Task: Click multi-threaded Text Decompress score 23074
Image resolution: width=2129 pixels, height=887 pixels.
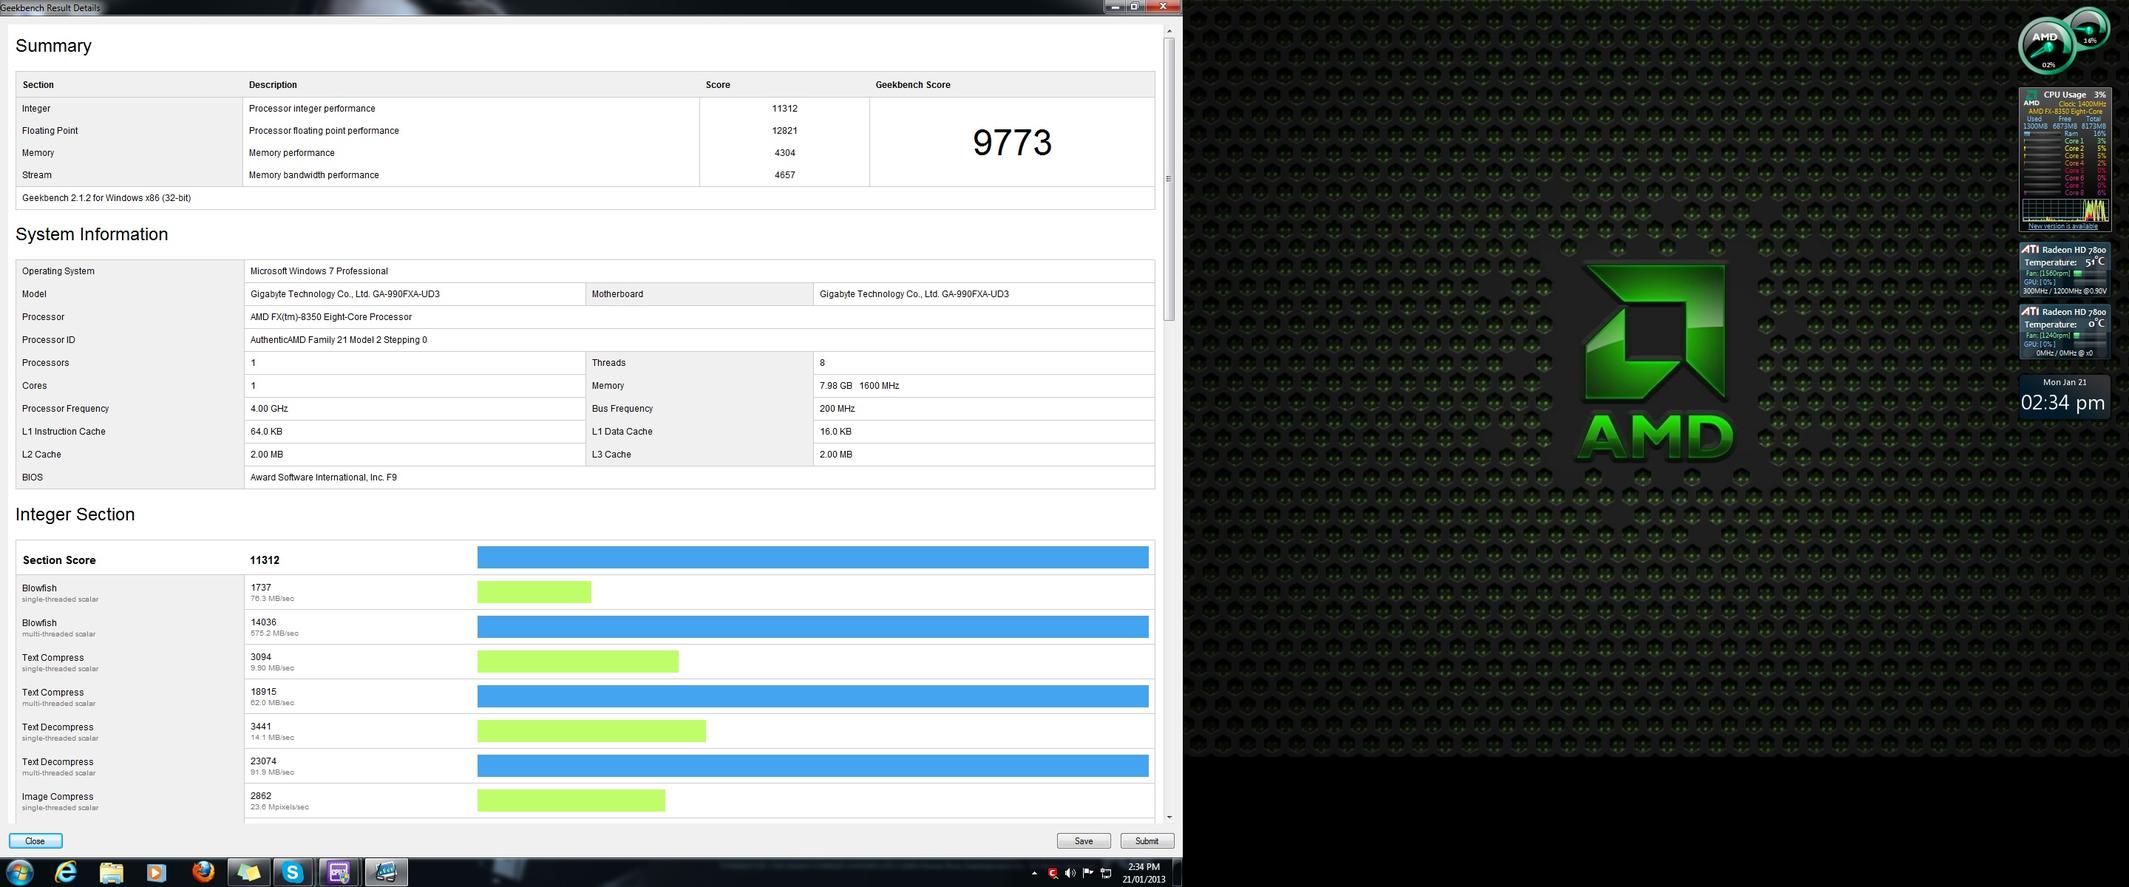Action: click(x=263, y=761)
